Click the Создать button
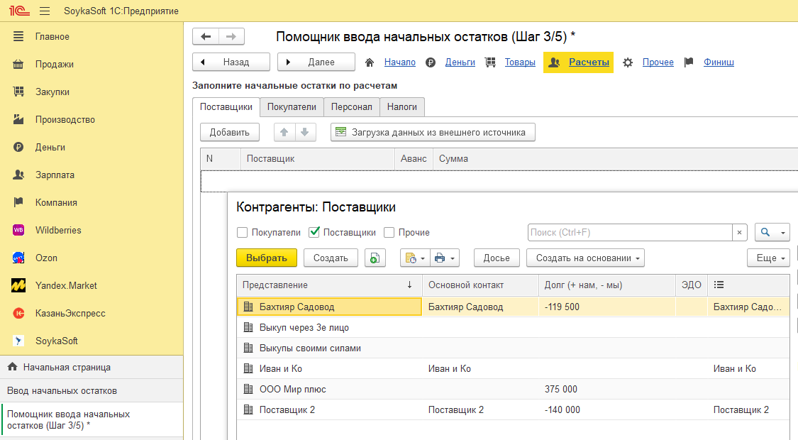798x440 pixels. pos(330,258)
